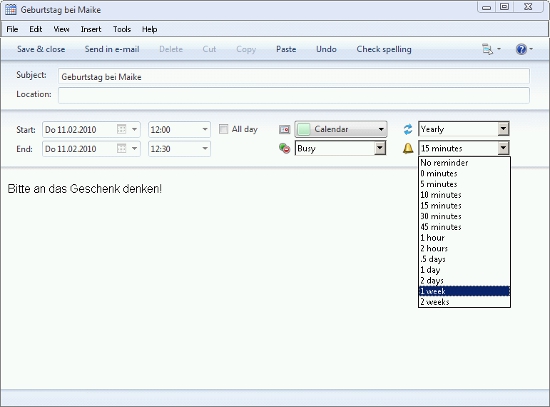Select 5 minutes reminder option
Image resolution: width=550 pixels, height=407 pixels.
click(464, 184)
